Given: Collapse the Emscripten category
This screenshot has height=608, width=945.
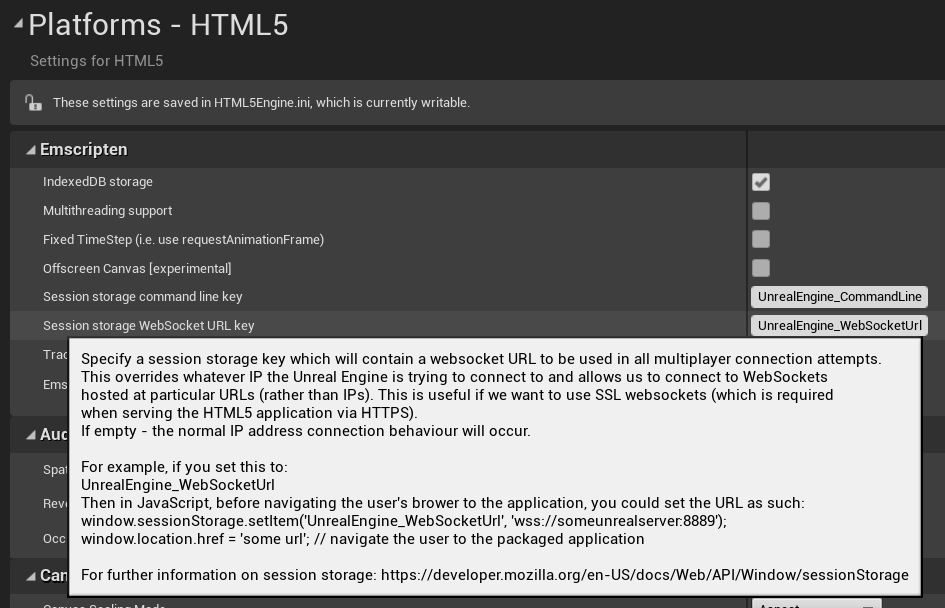Looking at the screenshot, I should click(x=31, y=150).
